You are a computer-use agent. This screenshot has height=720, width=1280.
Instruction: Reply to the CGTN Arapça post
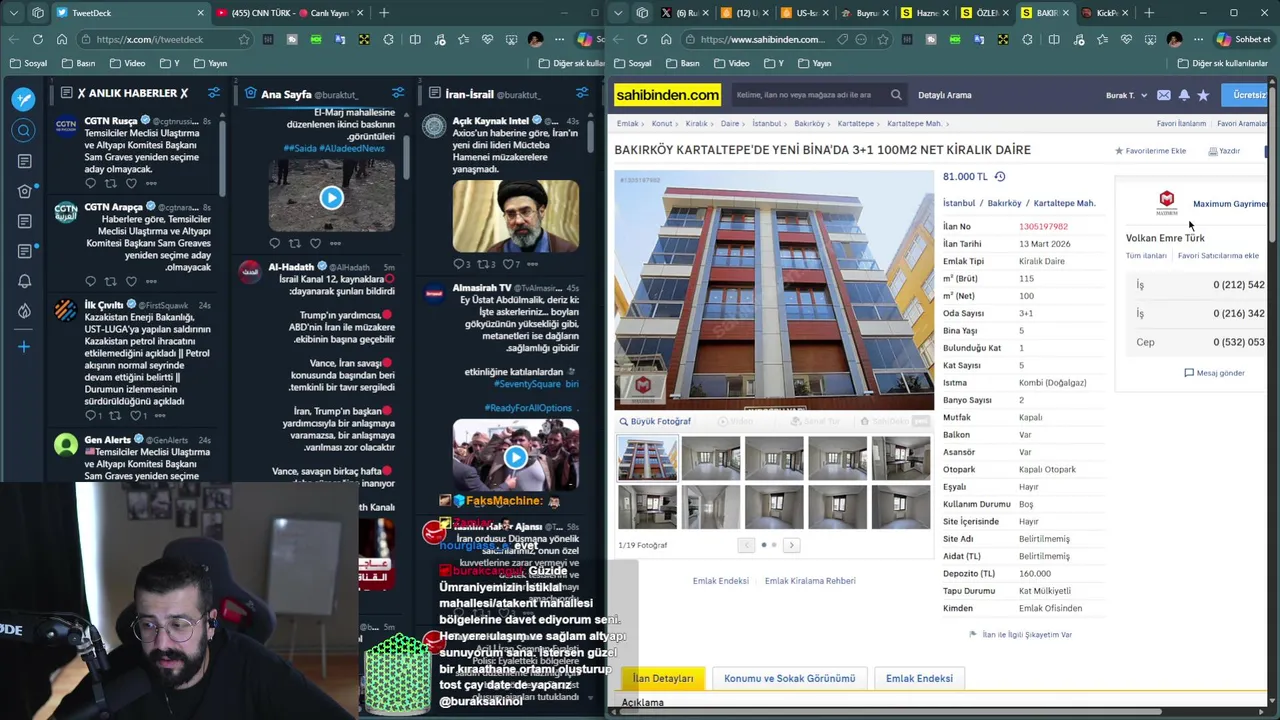pos(90,282)
